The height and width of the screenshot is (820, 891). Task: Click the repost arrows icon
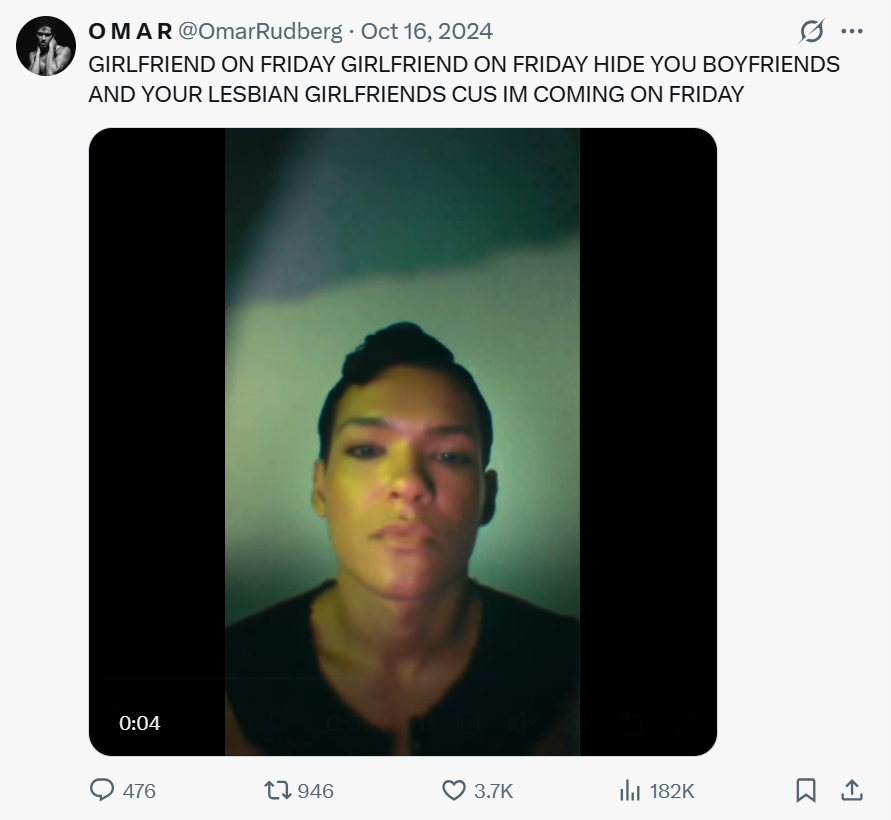coord(276,790)
